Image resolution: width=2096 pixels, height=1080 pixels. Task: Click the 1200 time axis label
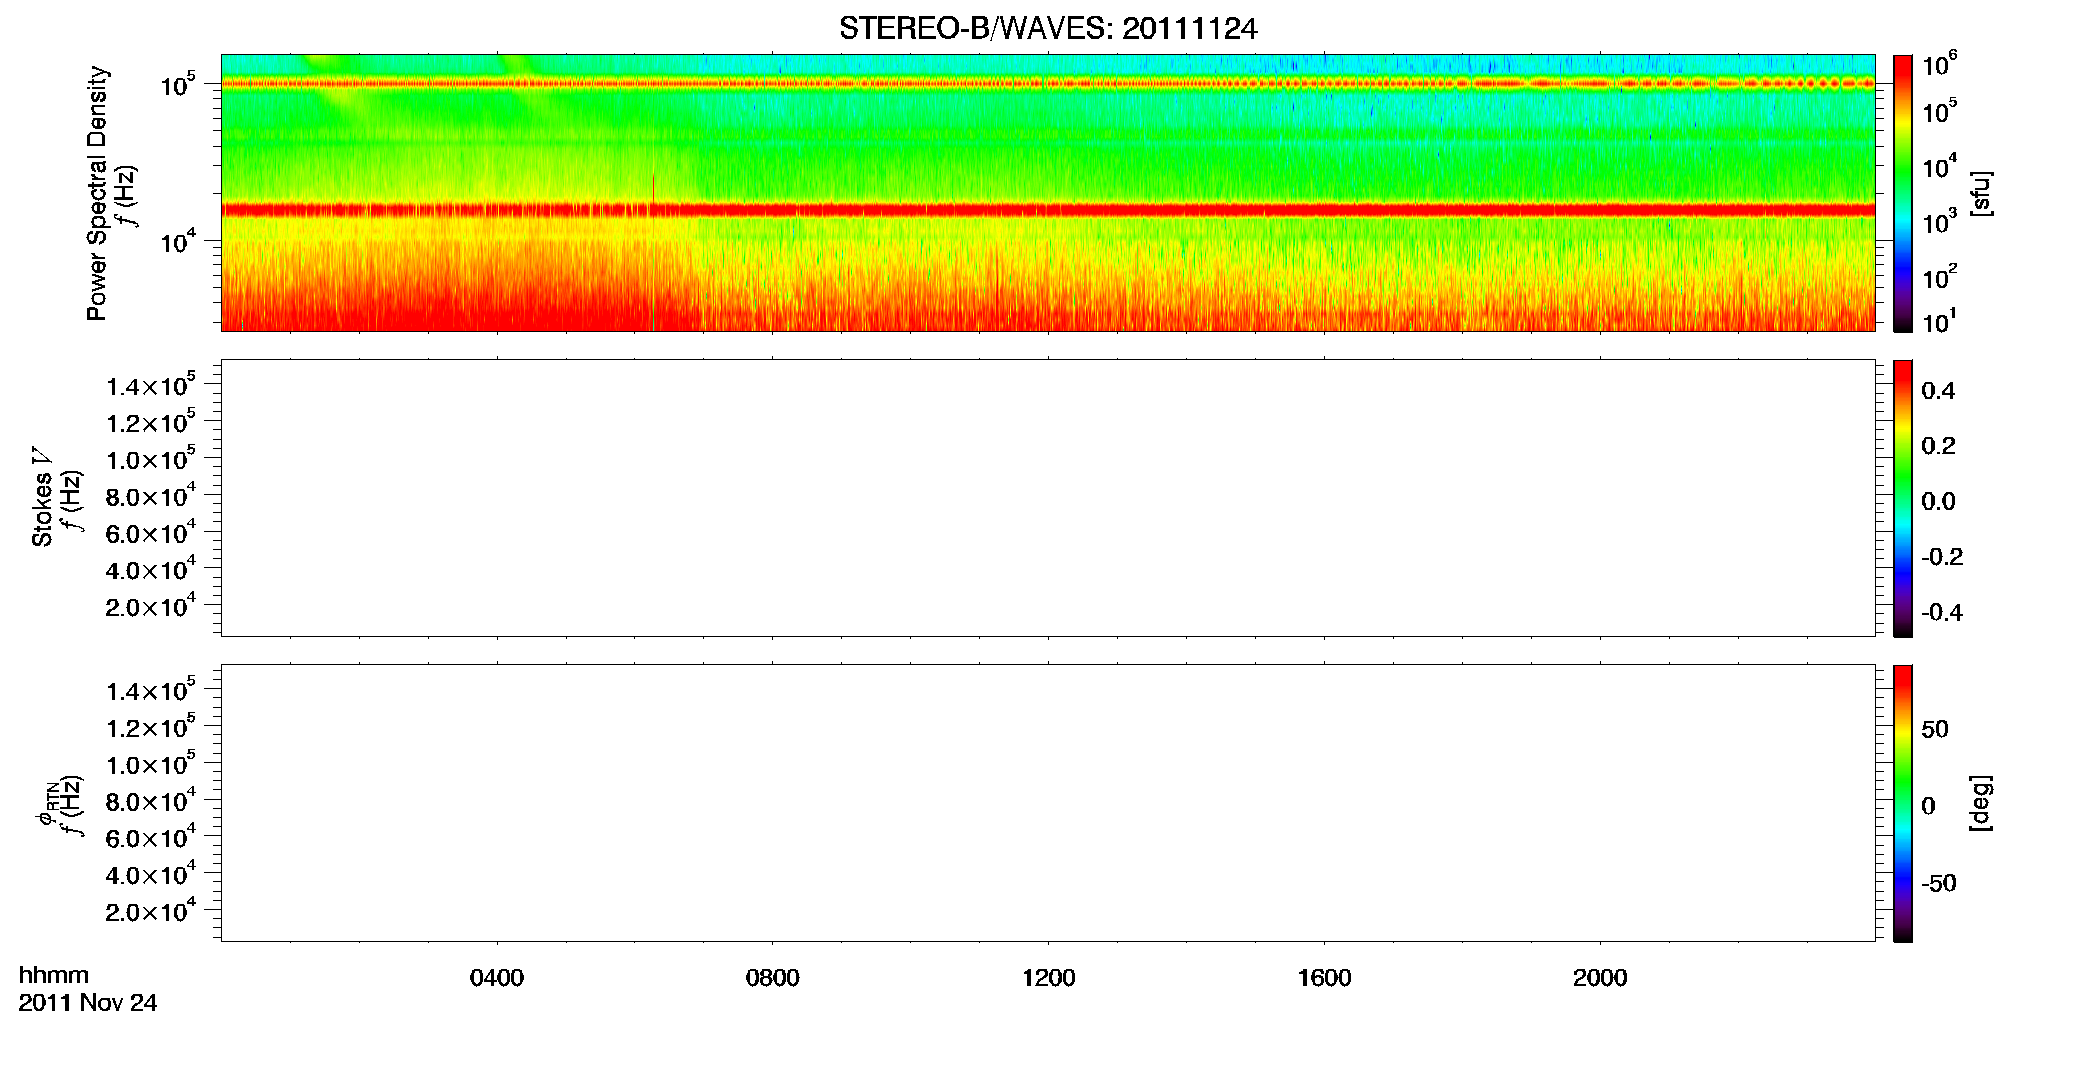(1048, 978)
